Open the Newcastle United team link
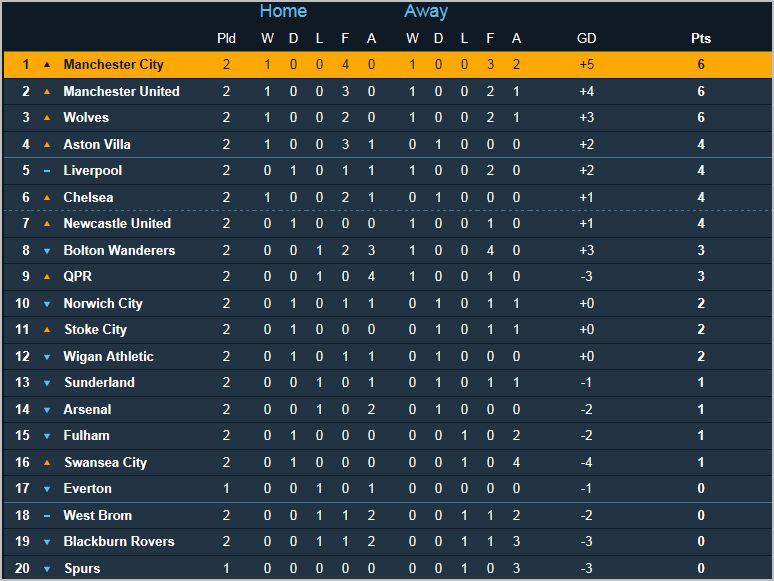 tap(117, 224)
